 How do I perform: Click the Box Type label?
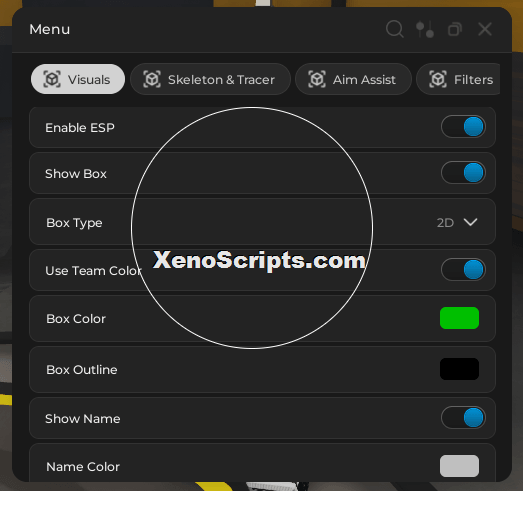(74, 223)
